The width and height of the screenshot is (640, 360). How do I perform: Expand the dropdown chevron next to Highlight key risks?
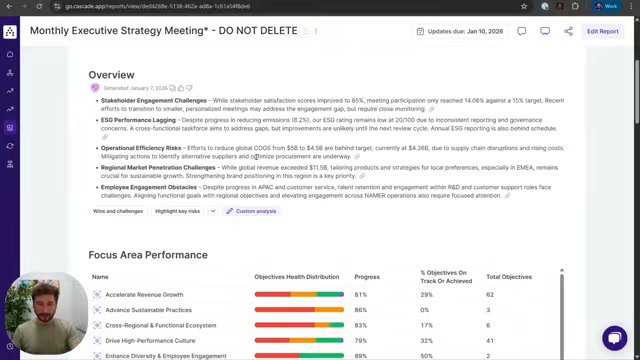pos(213,211)
